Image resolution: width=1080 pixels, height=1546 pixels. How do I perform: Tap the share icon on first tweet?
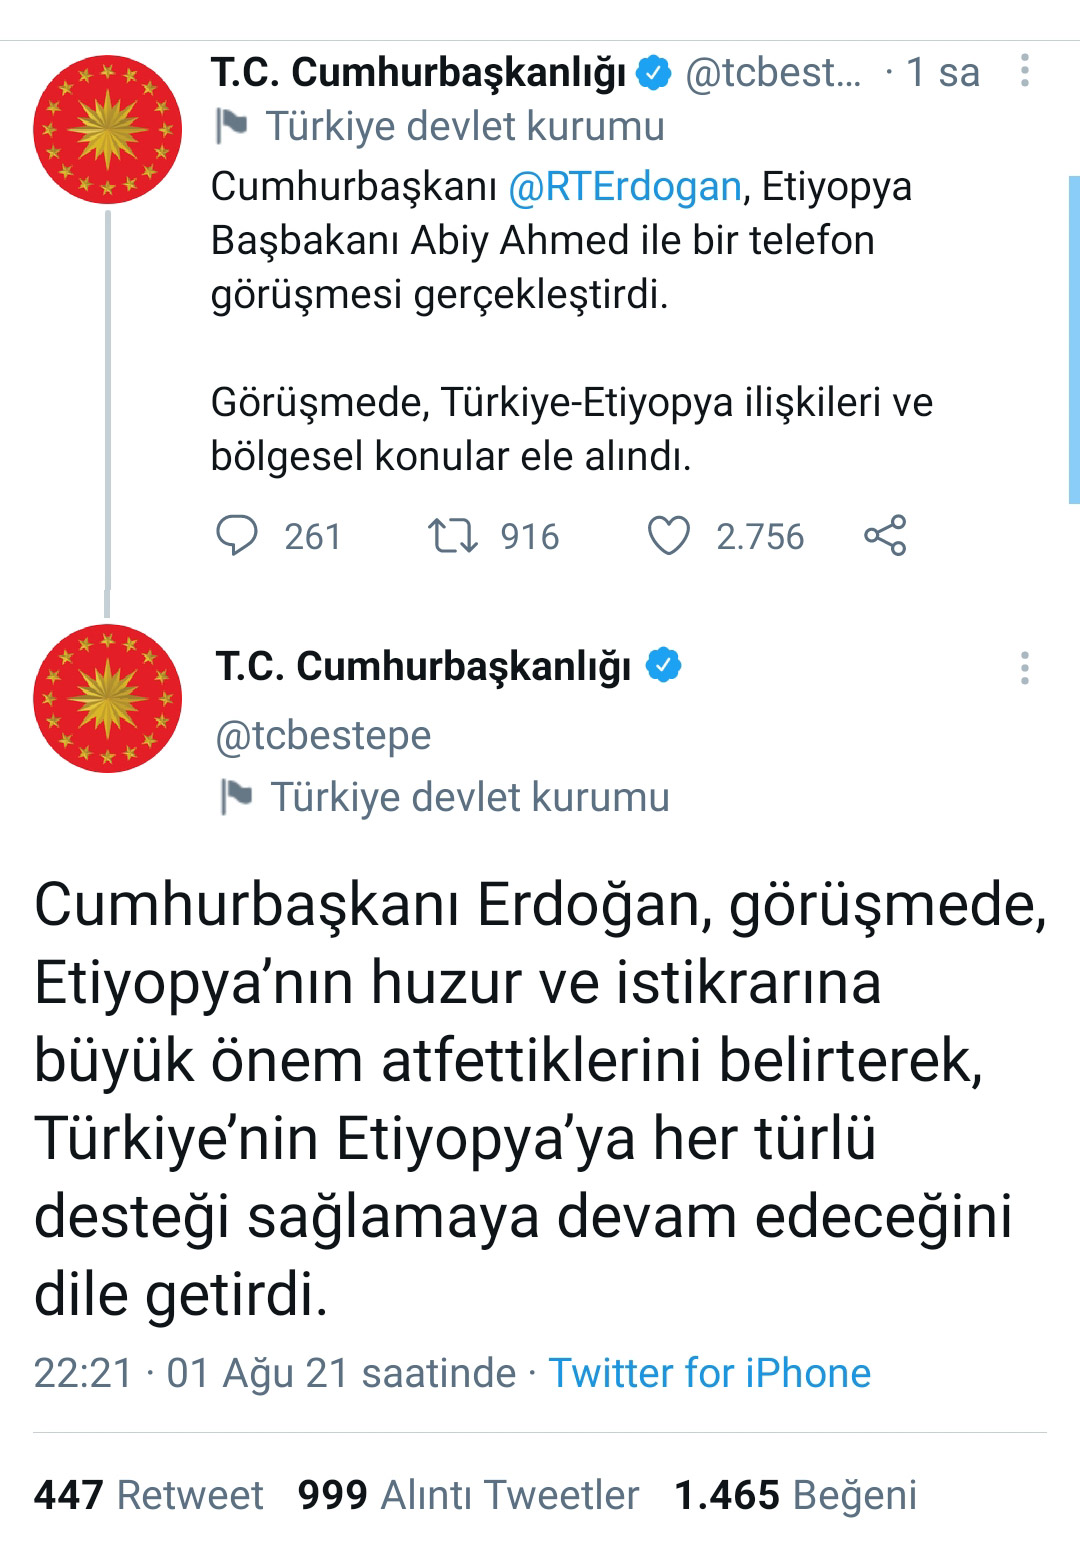885,536
